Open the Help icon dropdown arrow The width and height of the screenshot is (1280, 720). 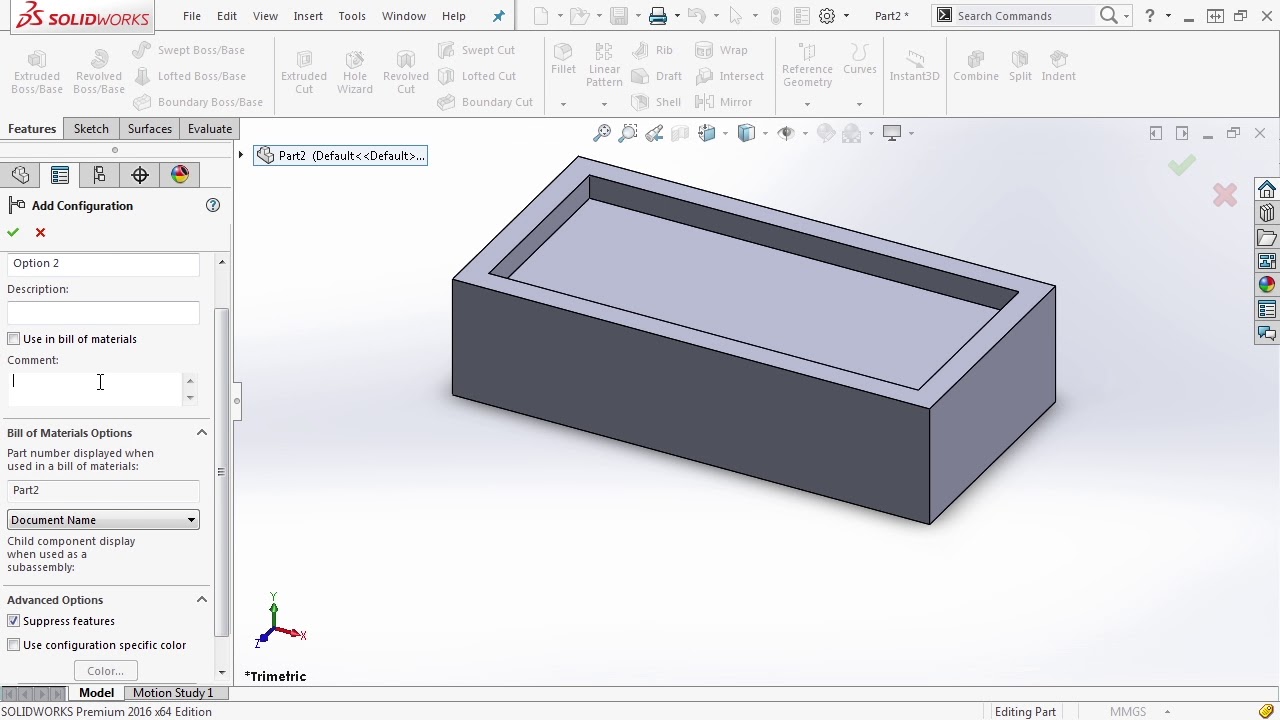tap(1169, 16)
